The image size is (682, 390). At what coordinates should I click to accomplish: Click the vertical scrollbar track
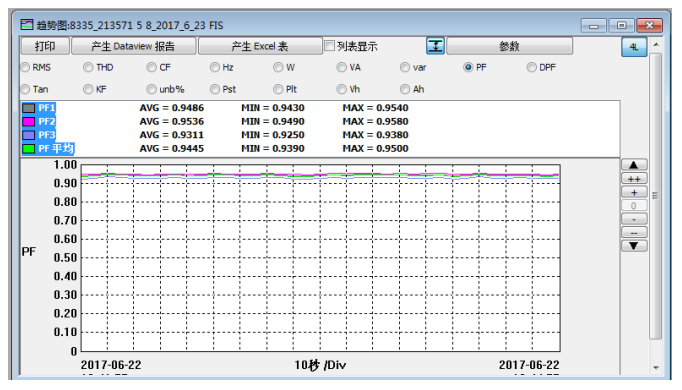[x=656, y=196]
